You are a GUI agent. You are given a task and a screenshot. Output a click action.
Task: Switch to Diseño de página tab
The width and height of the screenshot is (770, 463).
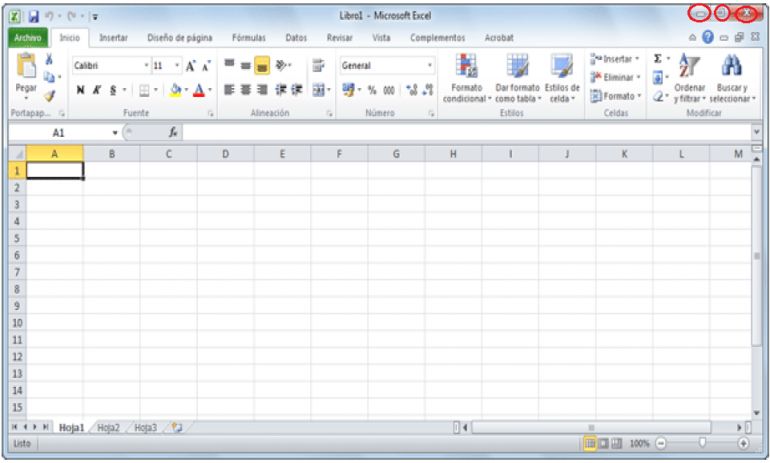click(180, 38)
